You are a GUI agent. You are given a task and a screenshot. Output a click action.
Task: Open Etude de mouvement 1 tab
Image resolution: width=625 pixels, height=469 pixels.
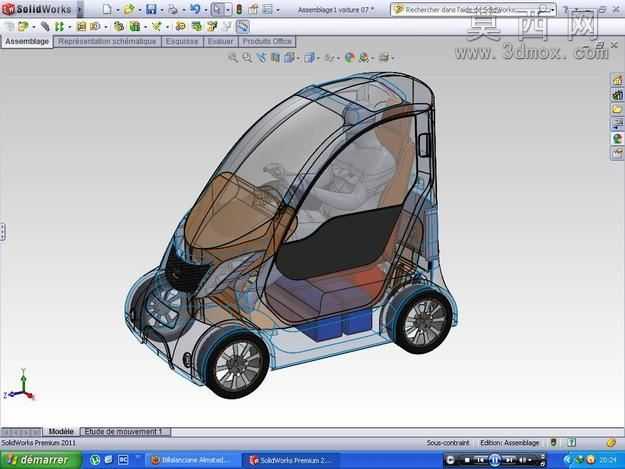(x=124, y=432)
